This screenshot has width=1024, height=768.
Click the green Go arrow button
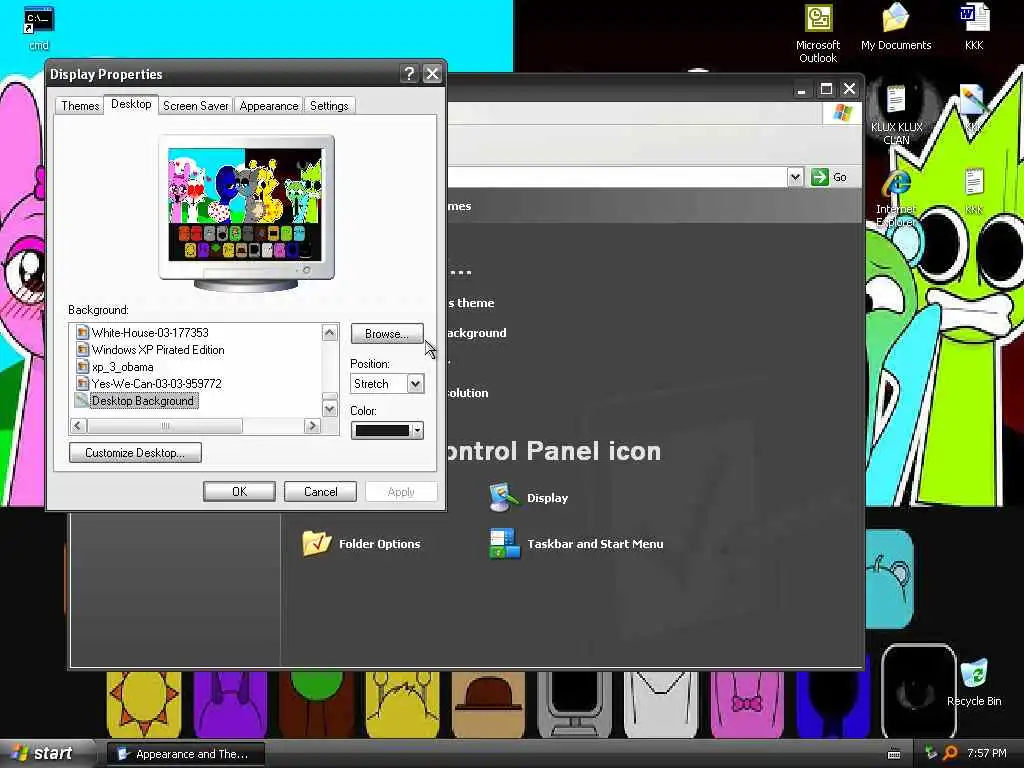[x=820, y=177]
